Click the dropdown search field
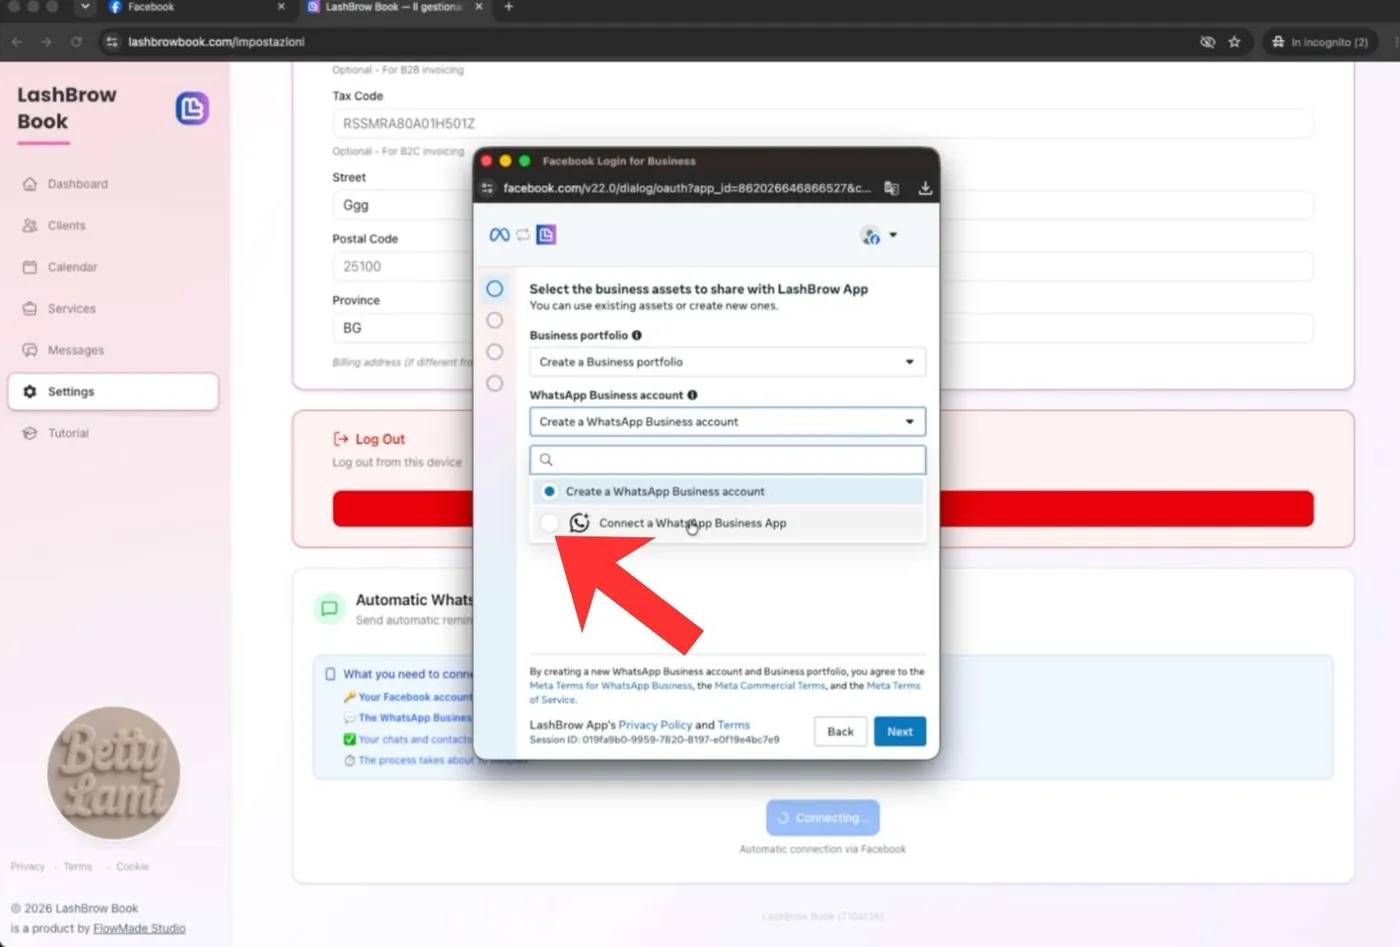This screenshot has height=947, width=1400. point(727,460)
